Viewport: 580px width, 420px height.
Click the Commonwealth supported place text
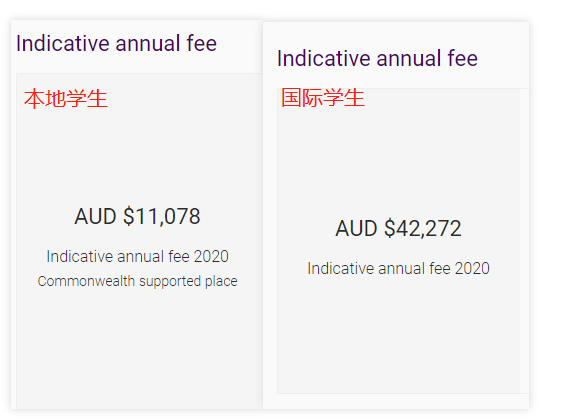pos(137,281)
